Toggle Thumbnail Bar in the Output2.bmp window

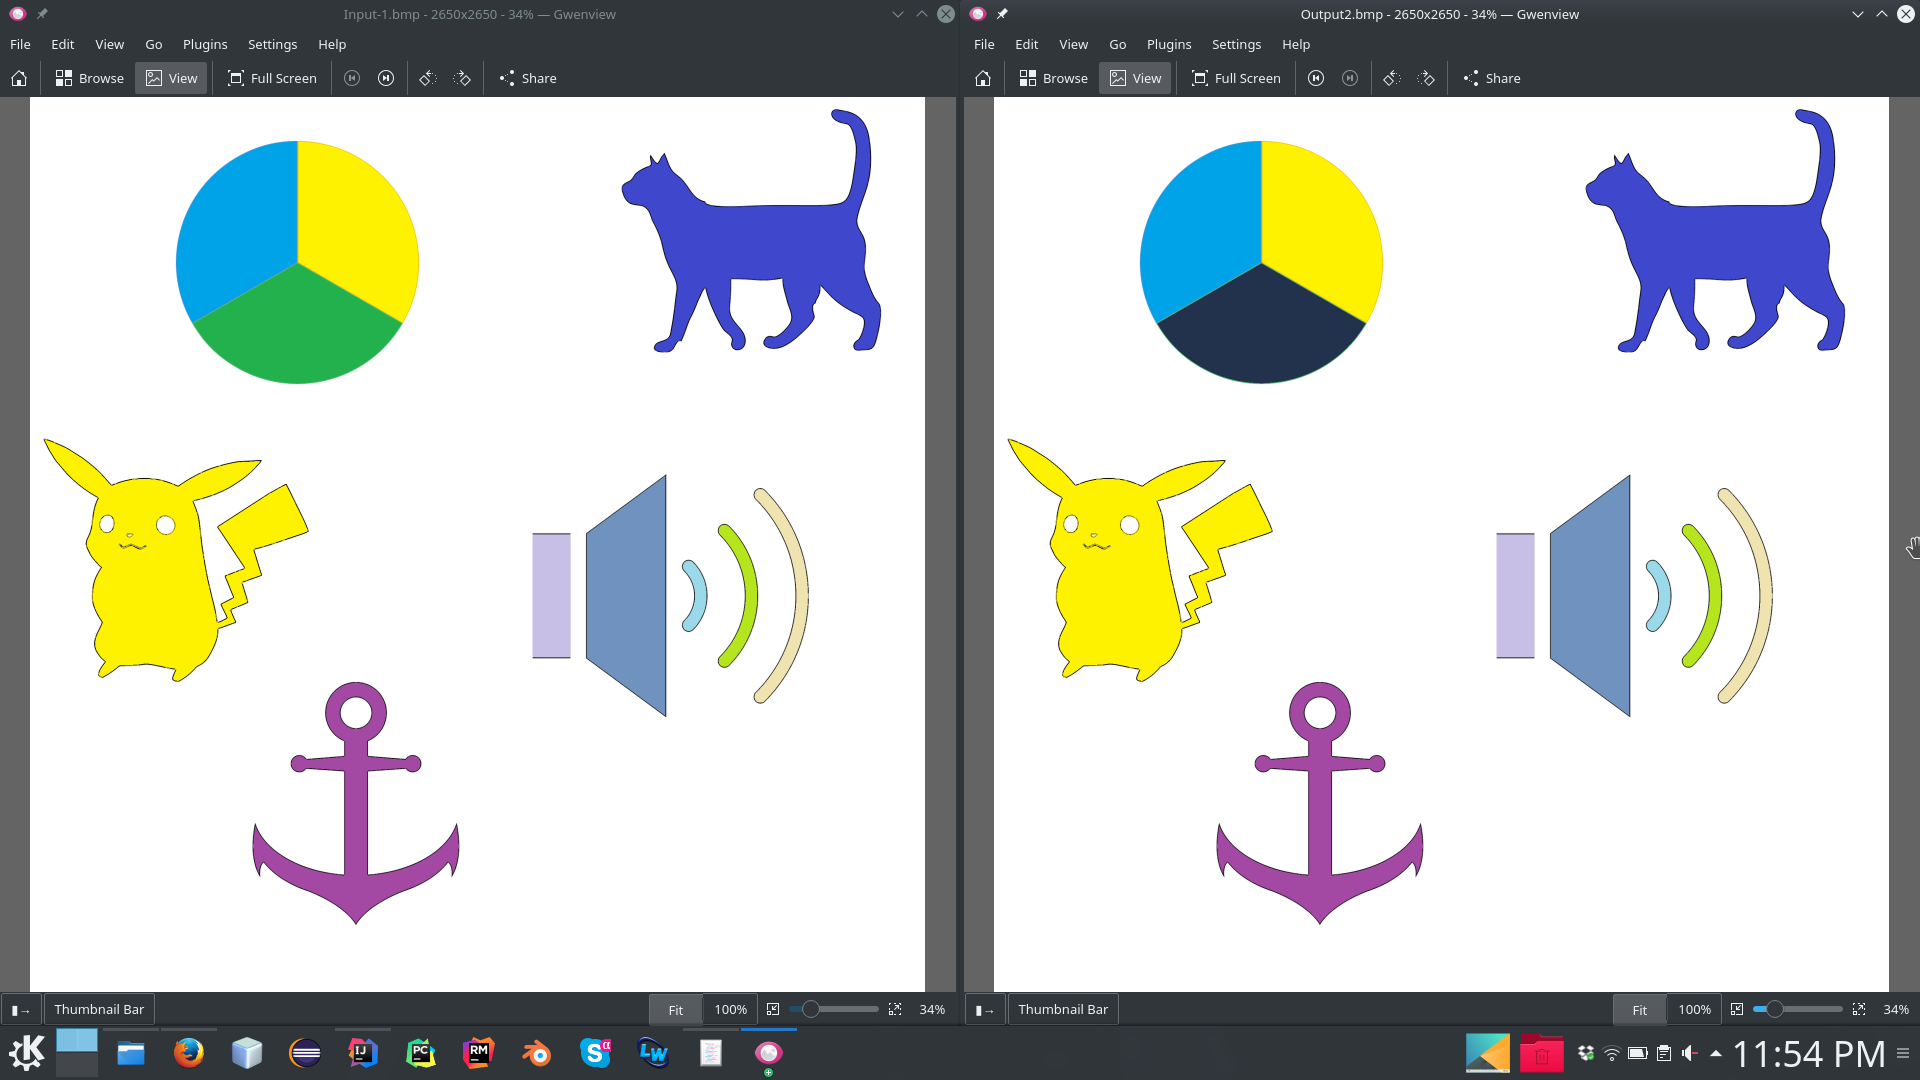[x=1063, y=1010]
